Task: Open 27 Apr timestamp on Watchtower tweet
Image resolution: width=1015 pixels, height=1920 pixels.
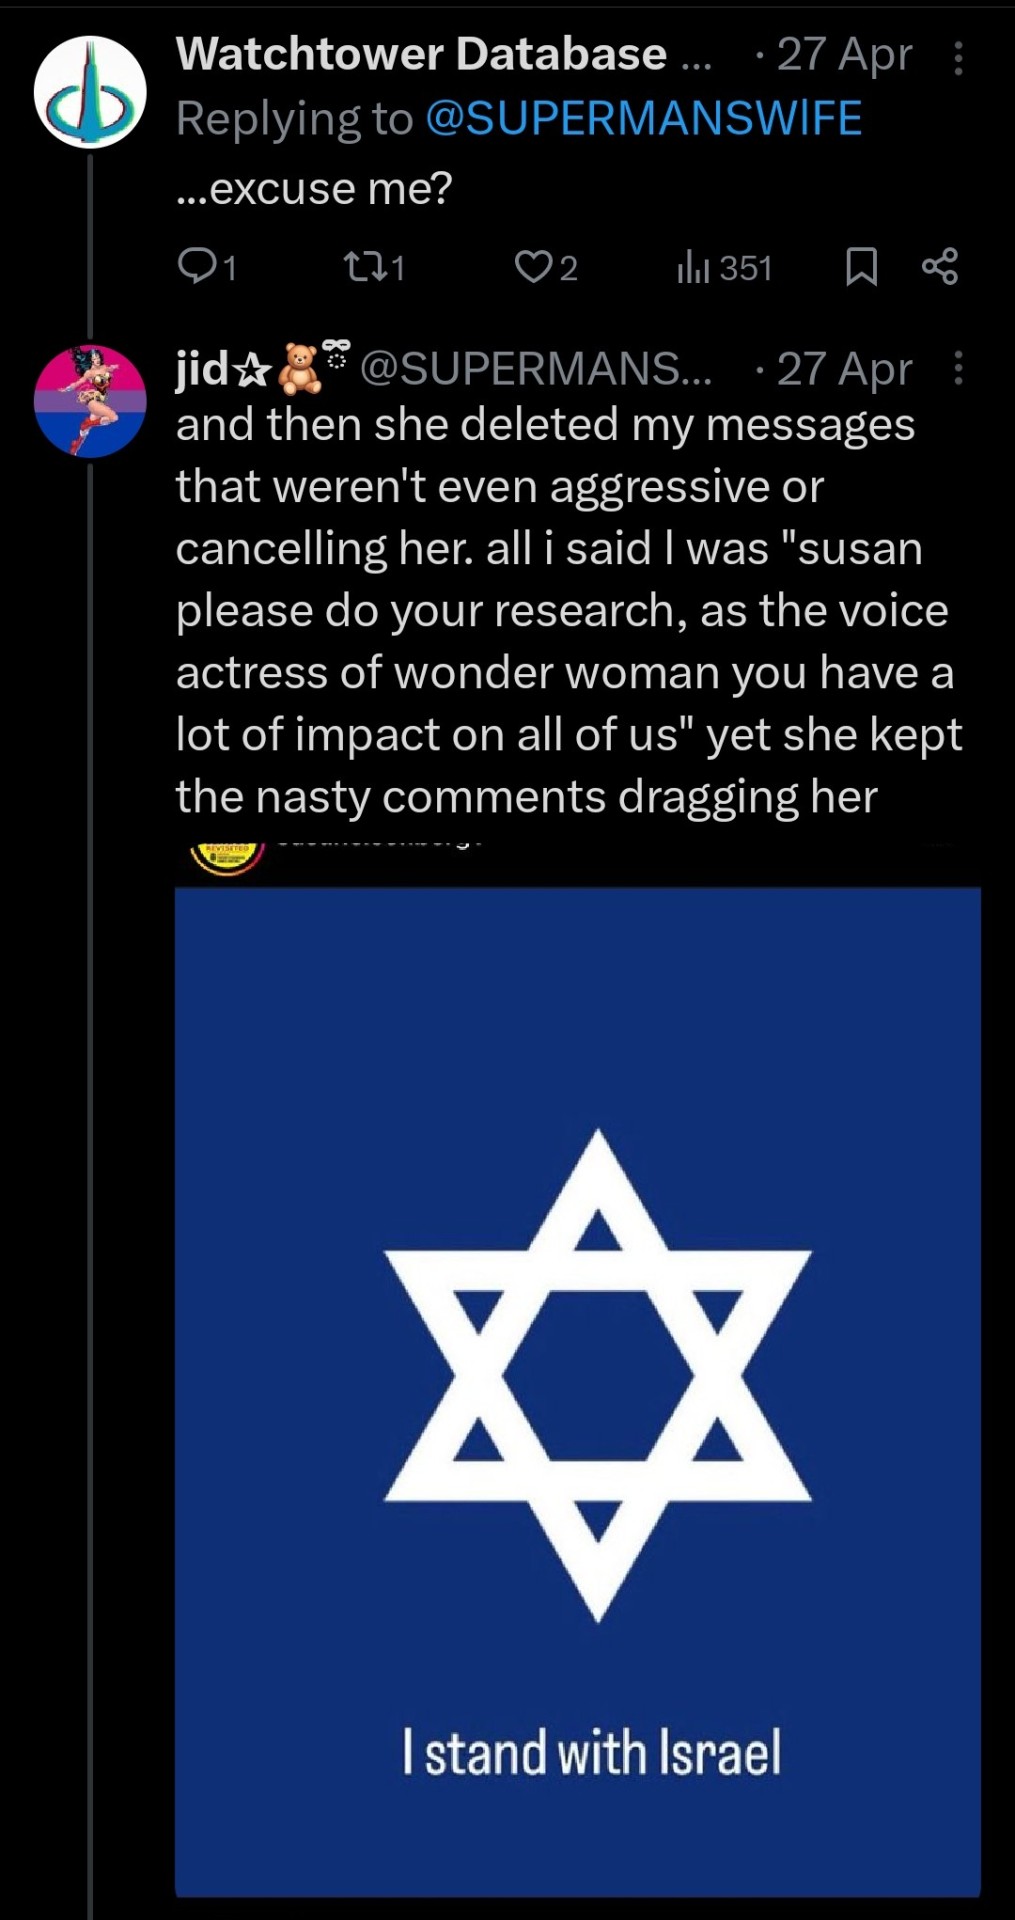Action: click(843, 54)
